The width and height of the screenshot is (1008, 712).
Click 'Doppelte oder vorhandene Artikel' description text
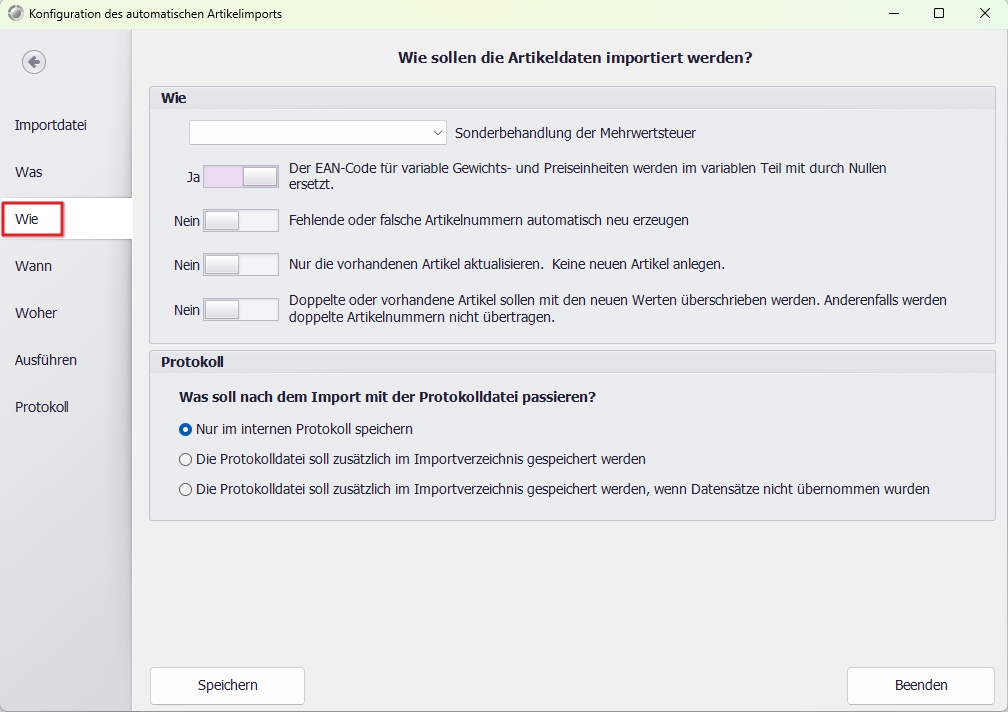pos(618,308)
